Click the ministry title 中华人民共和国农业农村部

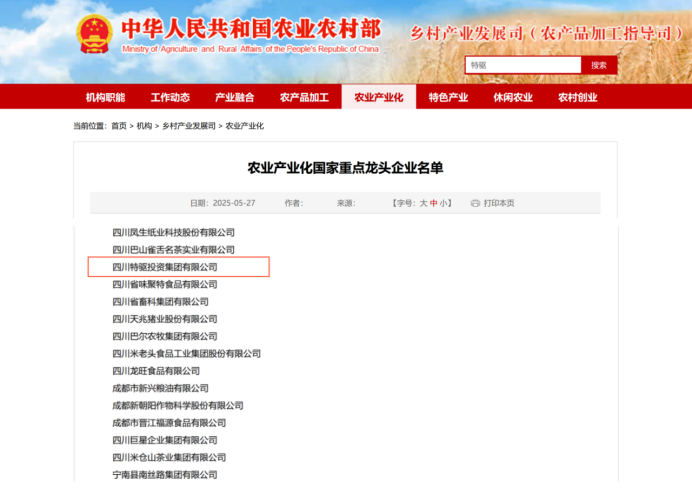point(251,29)
